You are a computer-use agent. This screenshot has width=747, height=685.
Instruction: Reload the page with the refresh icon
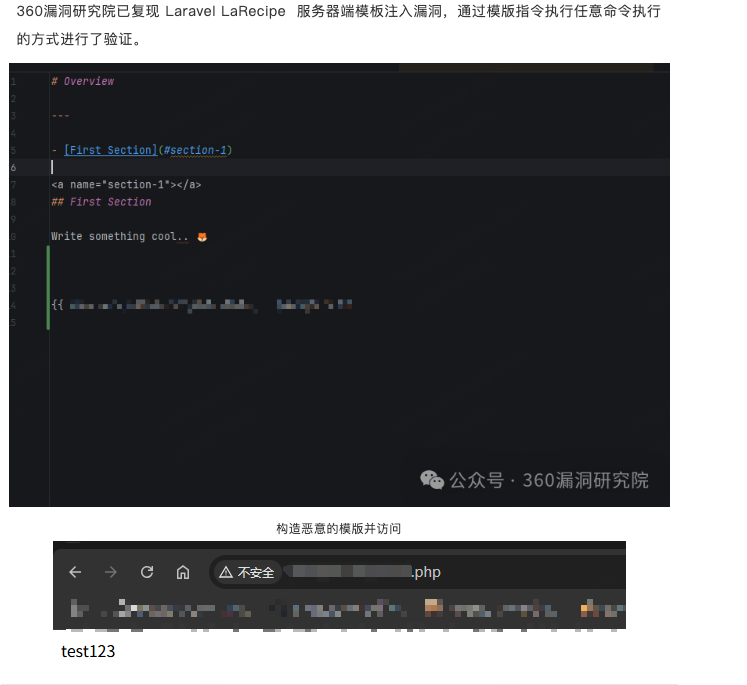[147, 572]
